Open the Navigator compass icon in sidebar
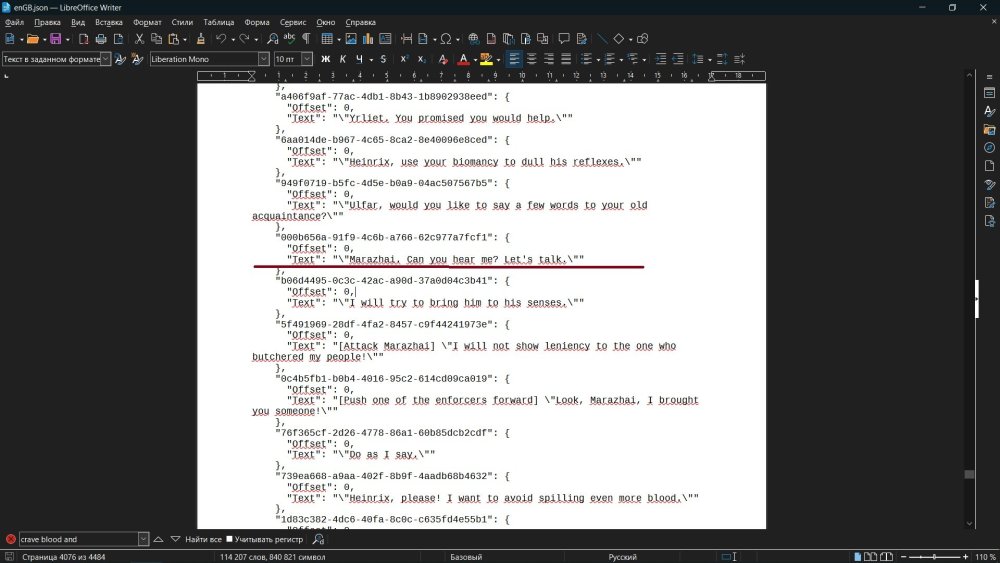This screenshot has width=1000, height=563. (989, 148)
